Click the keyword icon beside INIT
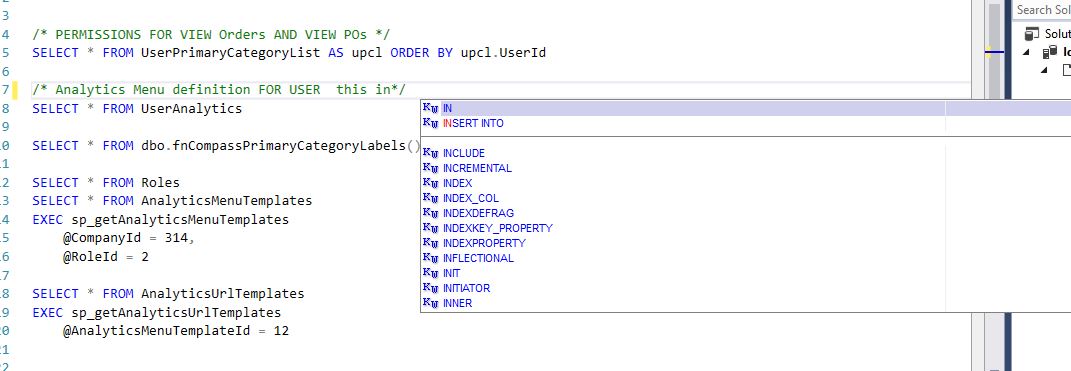 [430, 273]
